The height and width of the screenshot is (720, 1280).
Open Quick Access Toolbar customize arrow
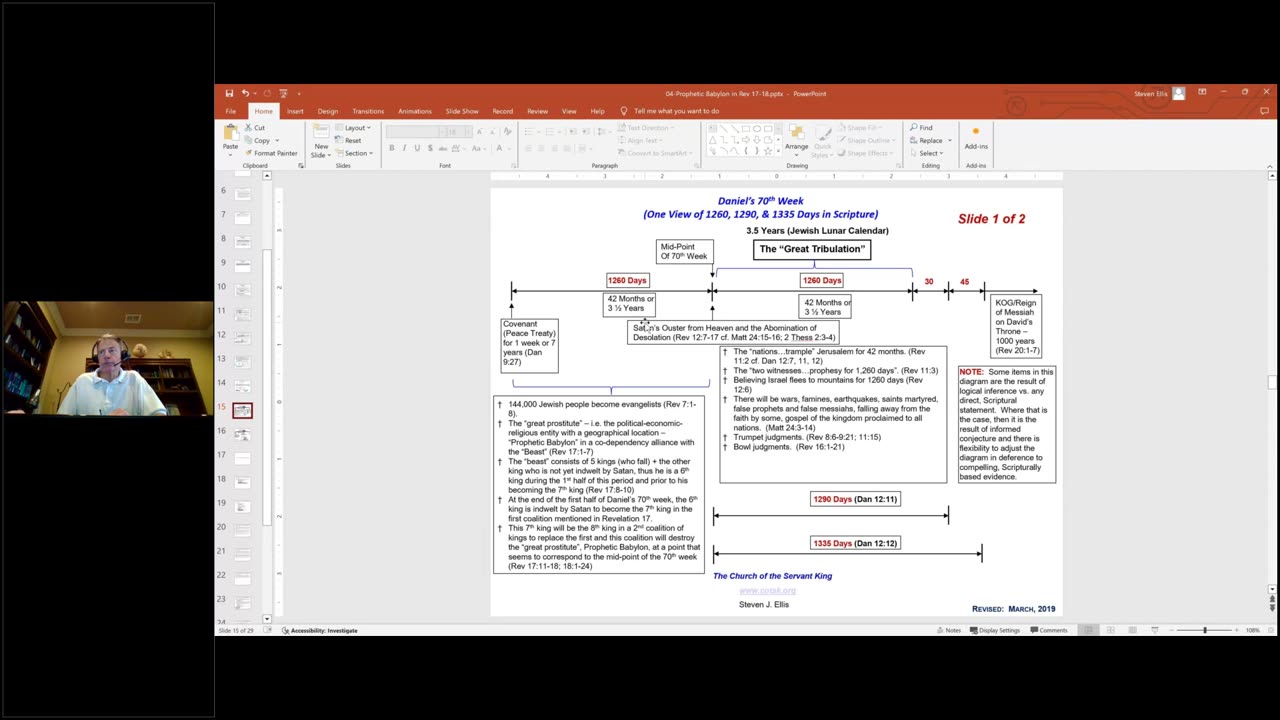click(299, 94)
